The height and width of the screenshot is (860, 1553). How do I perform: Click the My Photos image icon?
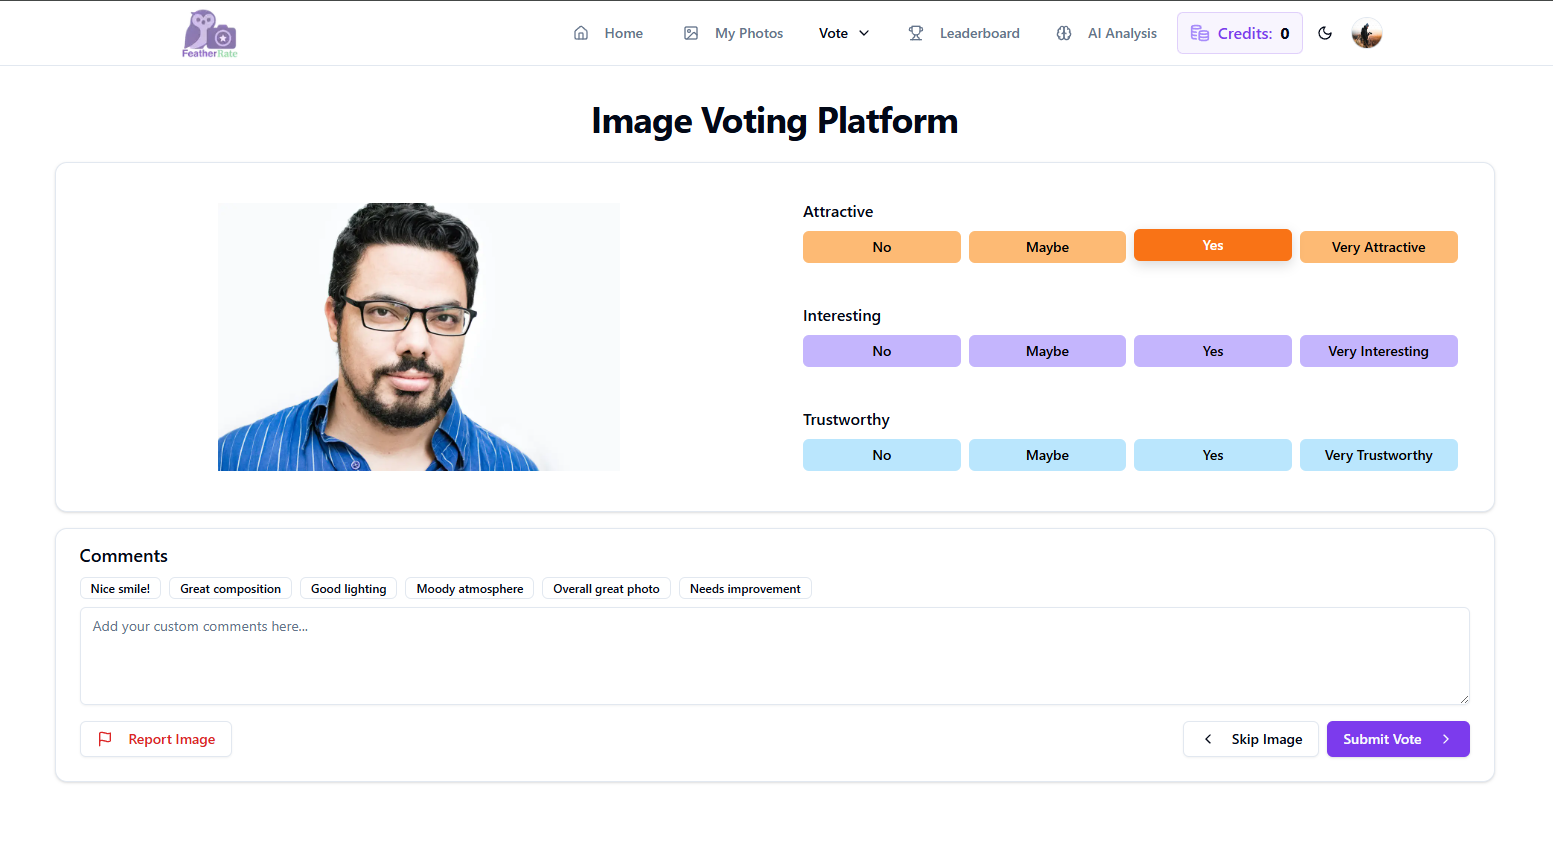click(x=691, y=33)
